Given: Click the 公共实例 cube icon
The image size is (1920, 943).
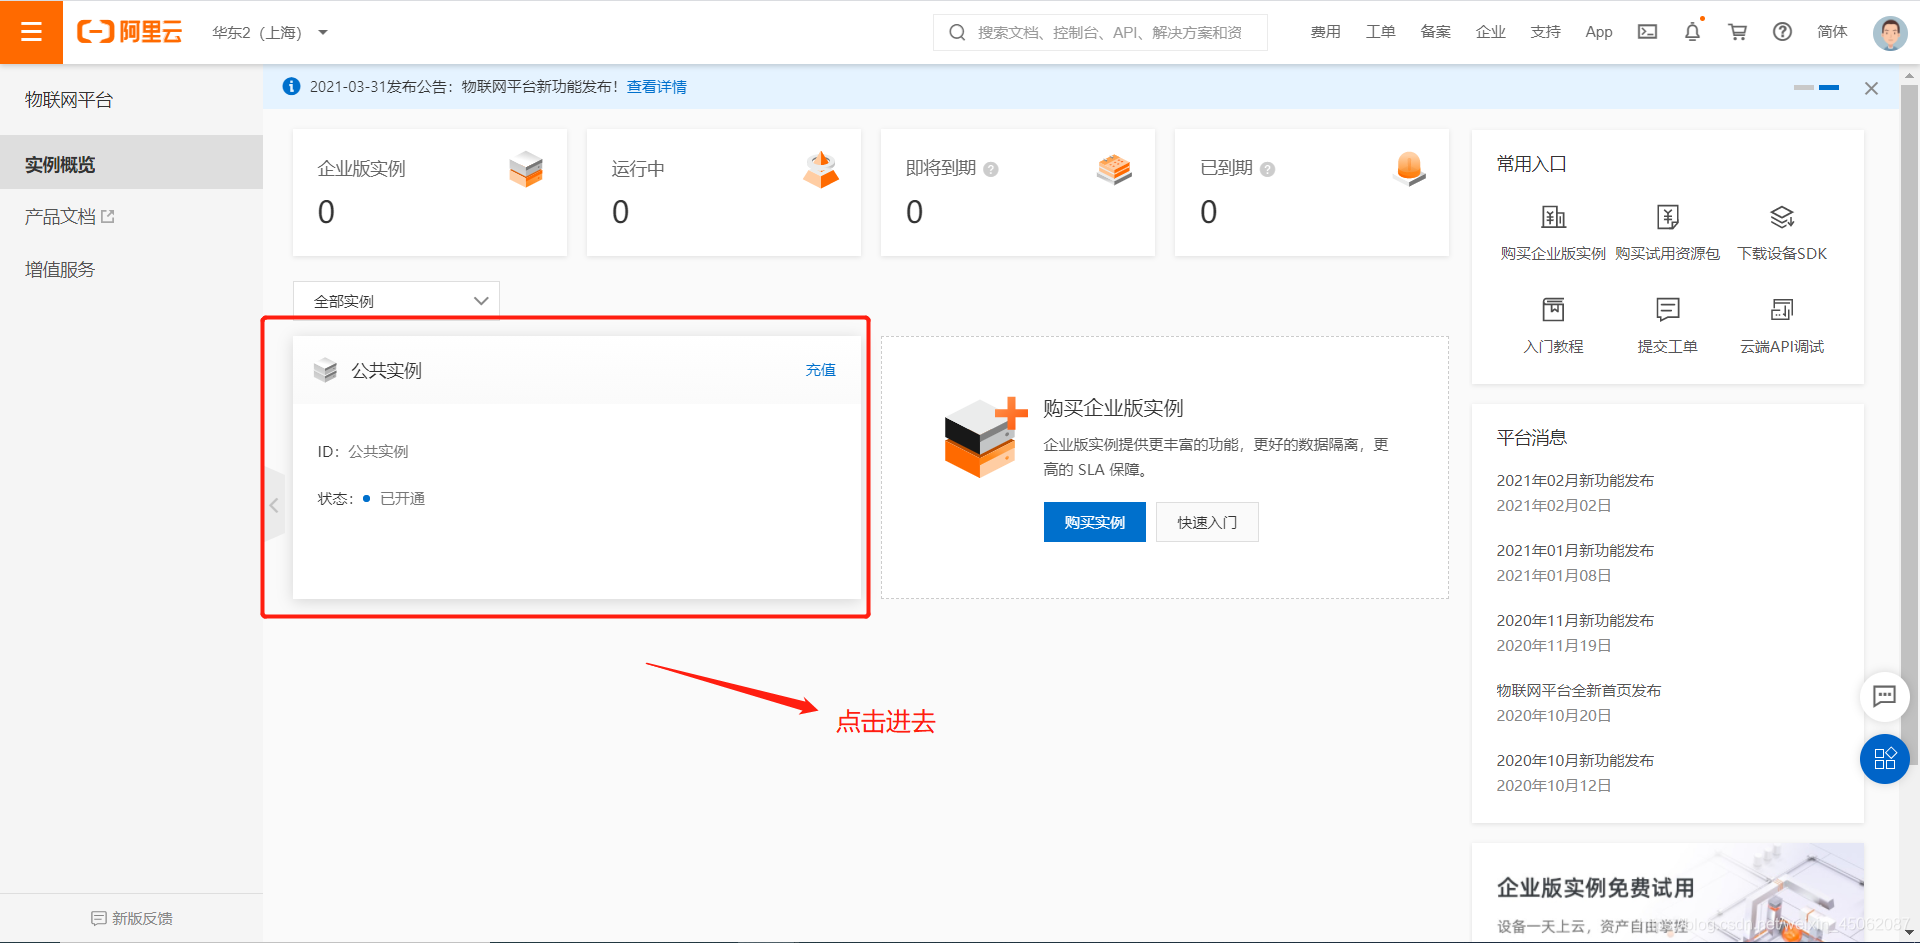Looking at the screenshot, I should click(x=325, y=370).
